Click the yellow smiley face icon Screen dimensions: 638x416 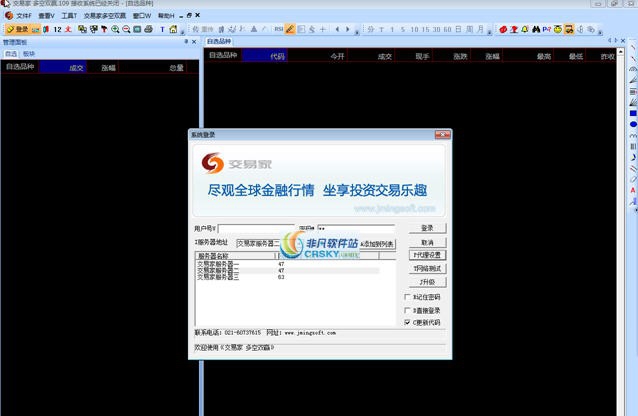click(557, 29)
